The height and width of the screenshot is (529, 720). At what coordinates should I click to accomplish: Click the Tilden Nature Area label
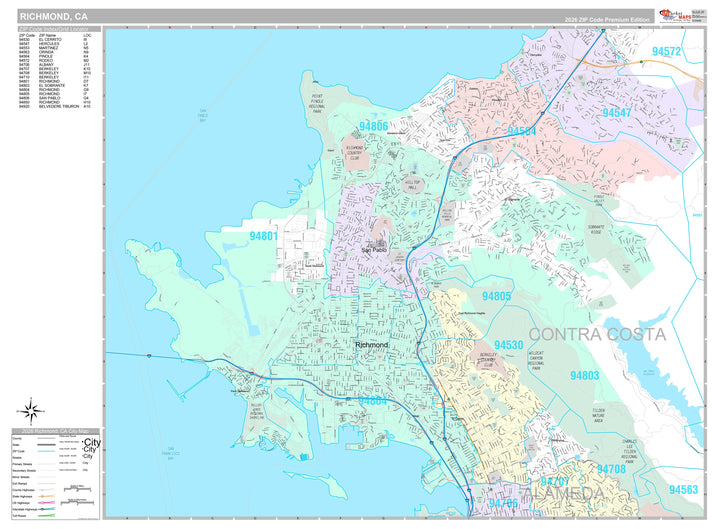coord(598,415)
